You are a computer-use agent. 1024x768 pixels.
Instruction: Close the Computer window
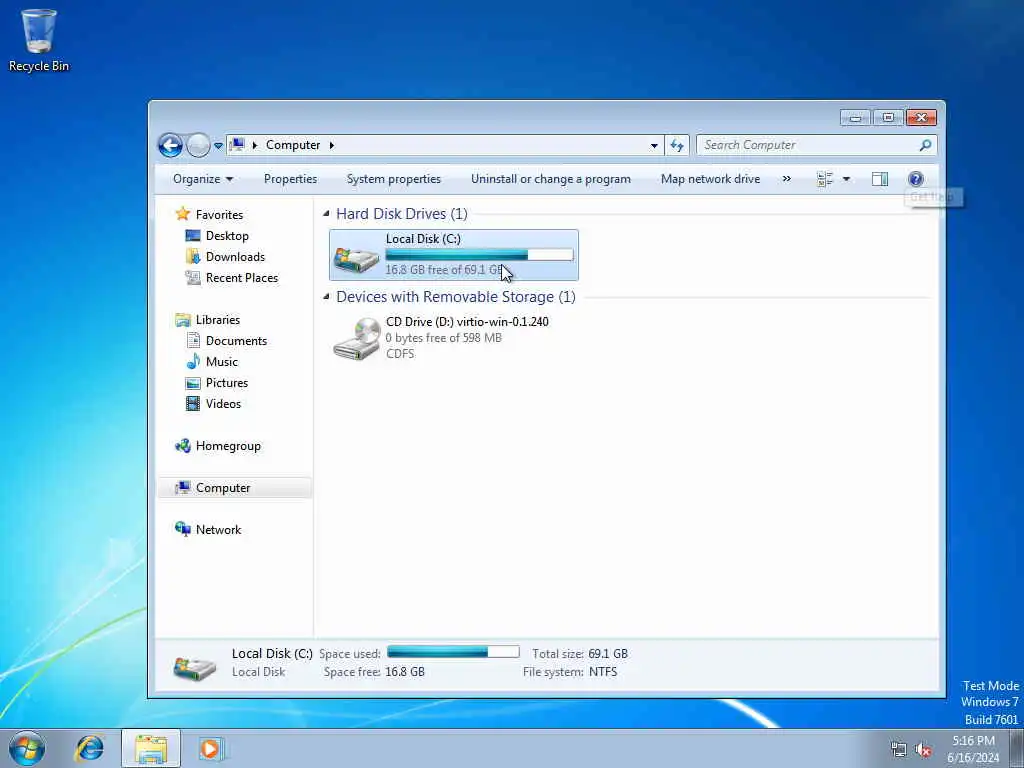(x=921, y=118)
